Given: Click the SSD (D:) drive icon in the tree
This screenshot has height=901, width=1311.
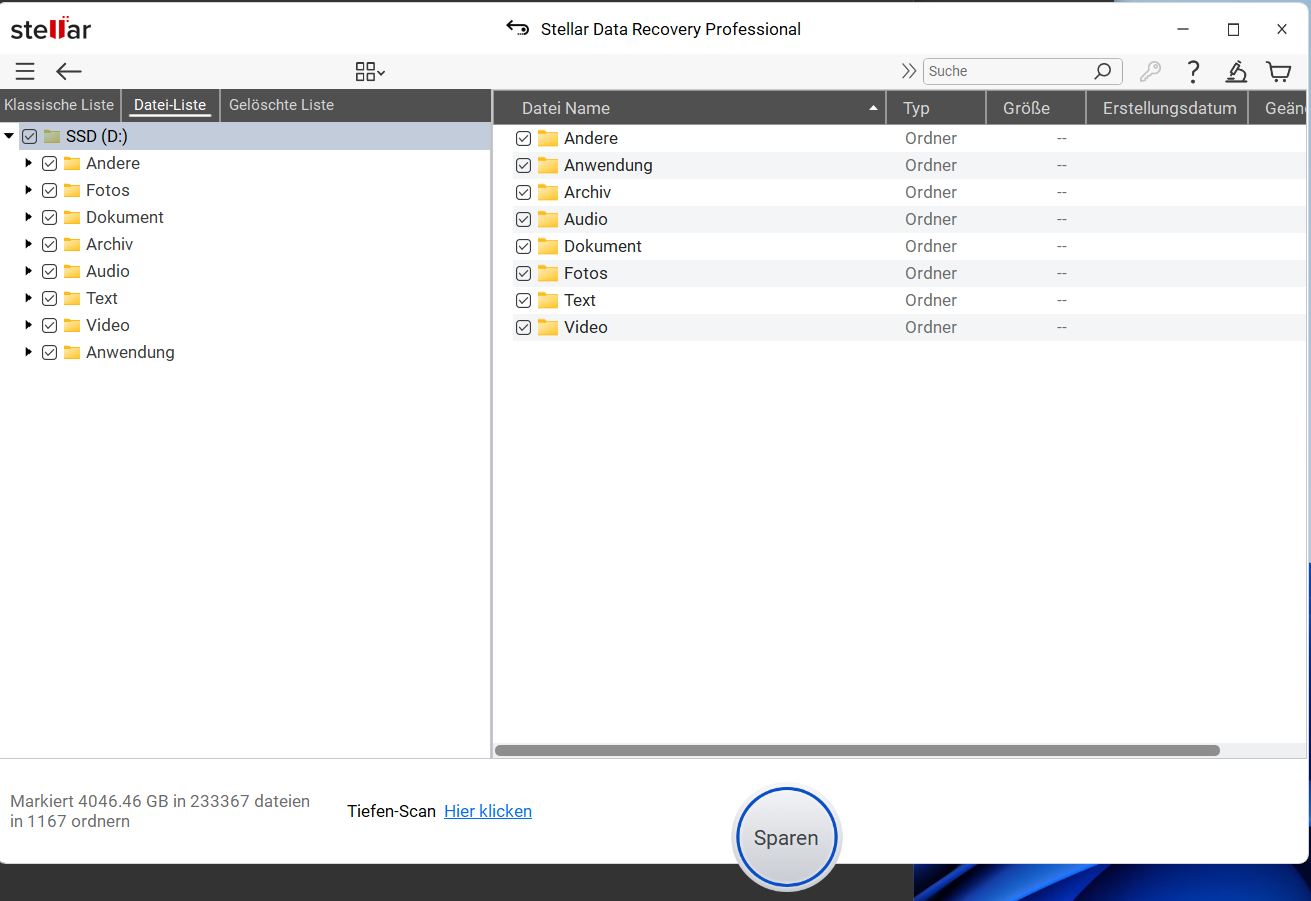Looking at the screenshot, I should click(52, 136).
